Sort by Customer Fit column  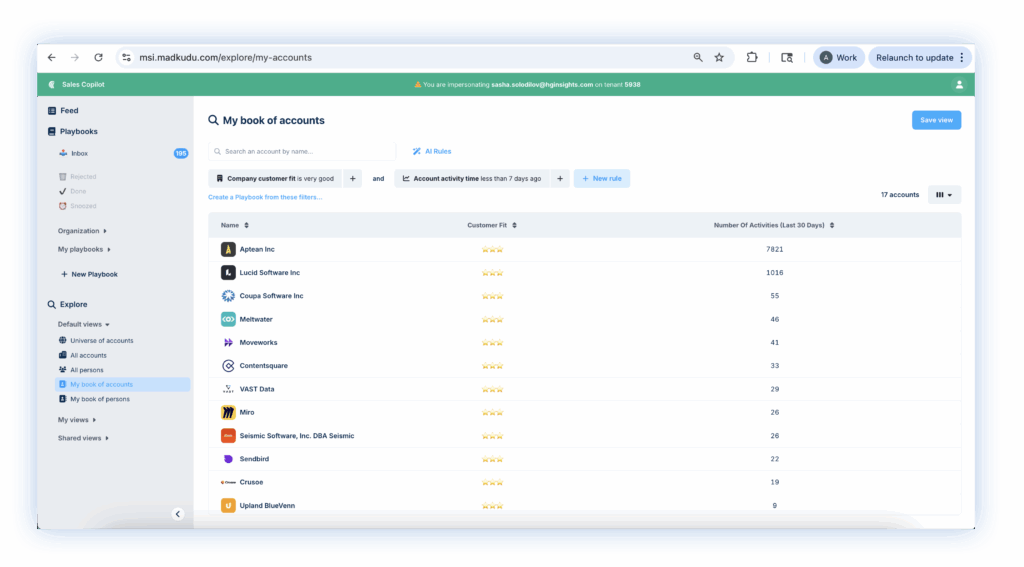pos(514,225)
